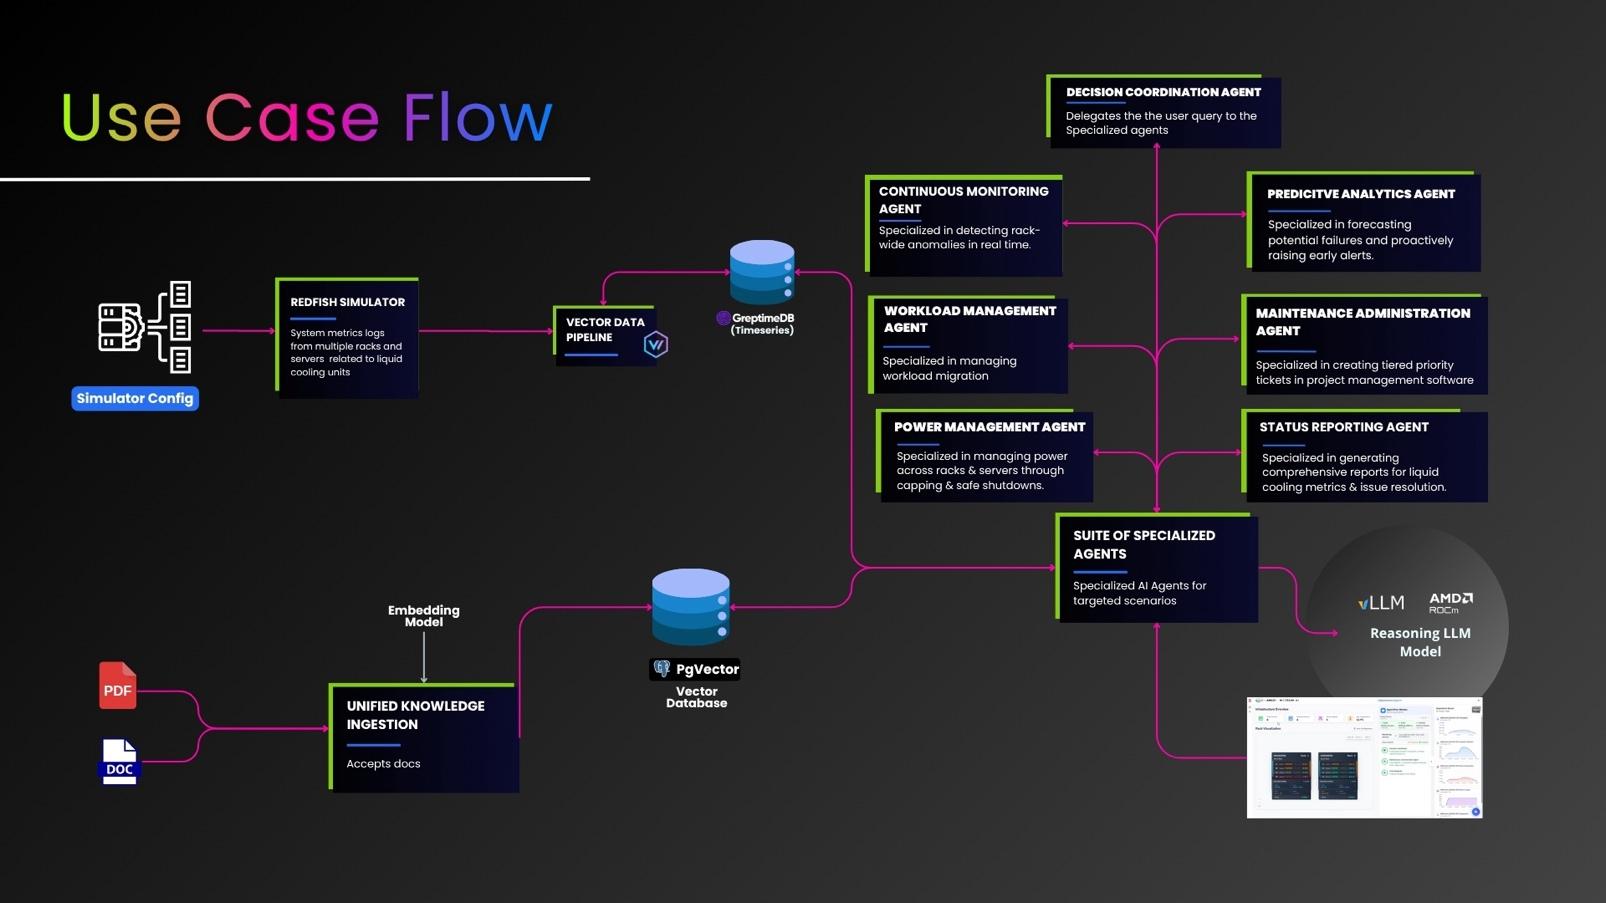Click the Status Reporting Agent card
The image size is (1606, 903).
1364,455
